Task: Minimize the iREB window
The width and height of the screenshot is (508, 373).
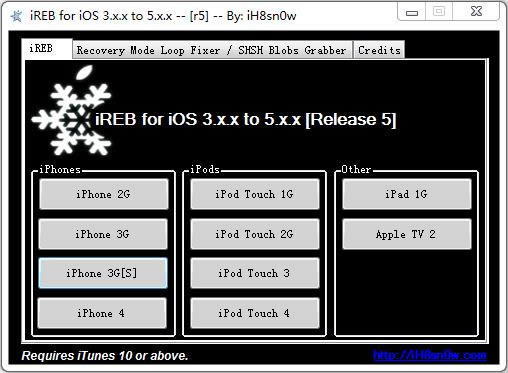Action: pos(412,13)
